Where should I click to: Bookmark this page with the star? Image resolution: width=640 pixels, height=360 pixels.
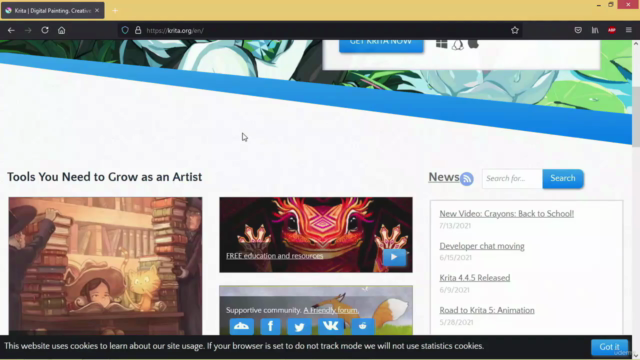pyautogui.click(x=515, y=30)
